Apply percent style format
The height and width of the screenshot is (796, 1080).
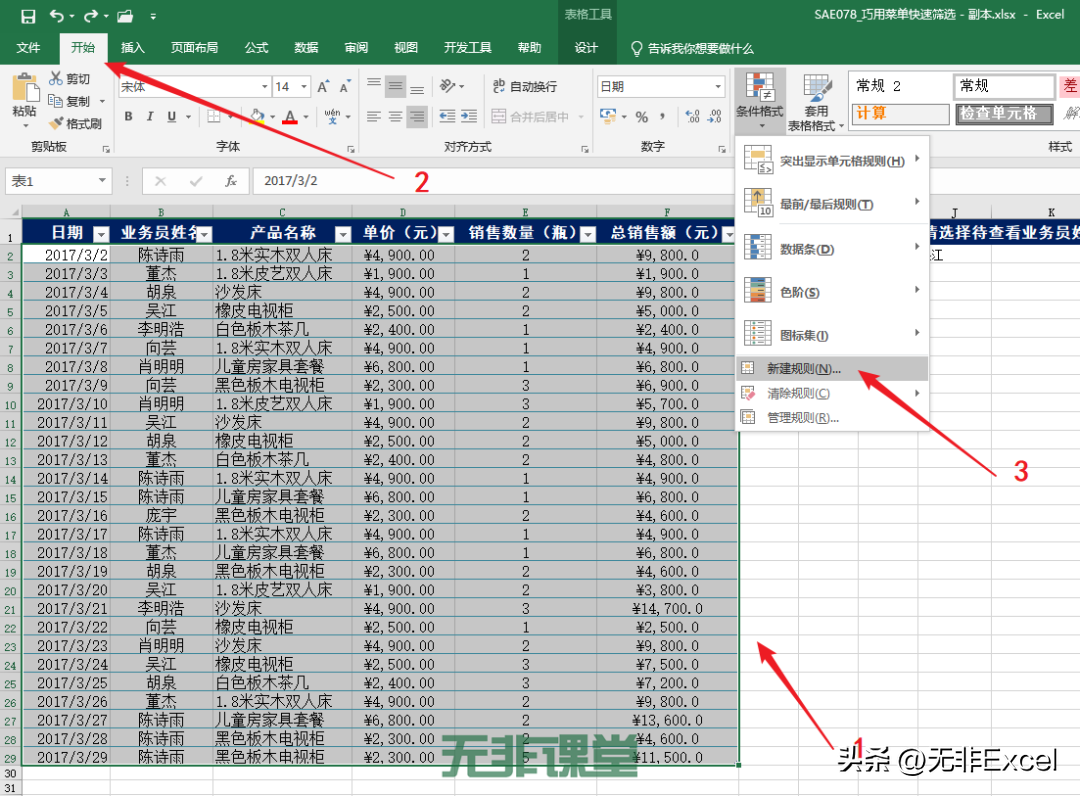point(642,116)
